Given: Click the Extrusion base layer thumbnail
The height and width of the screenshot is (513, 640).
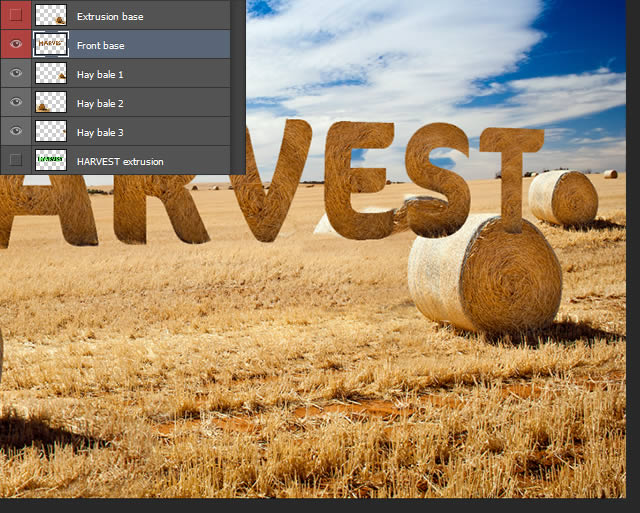Looking at the screenshot, I should 51,15.
